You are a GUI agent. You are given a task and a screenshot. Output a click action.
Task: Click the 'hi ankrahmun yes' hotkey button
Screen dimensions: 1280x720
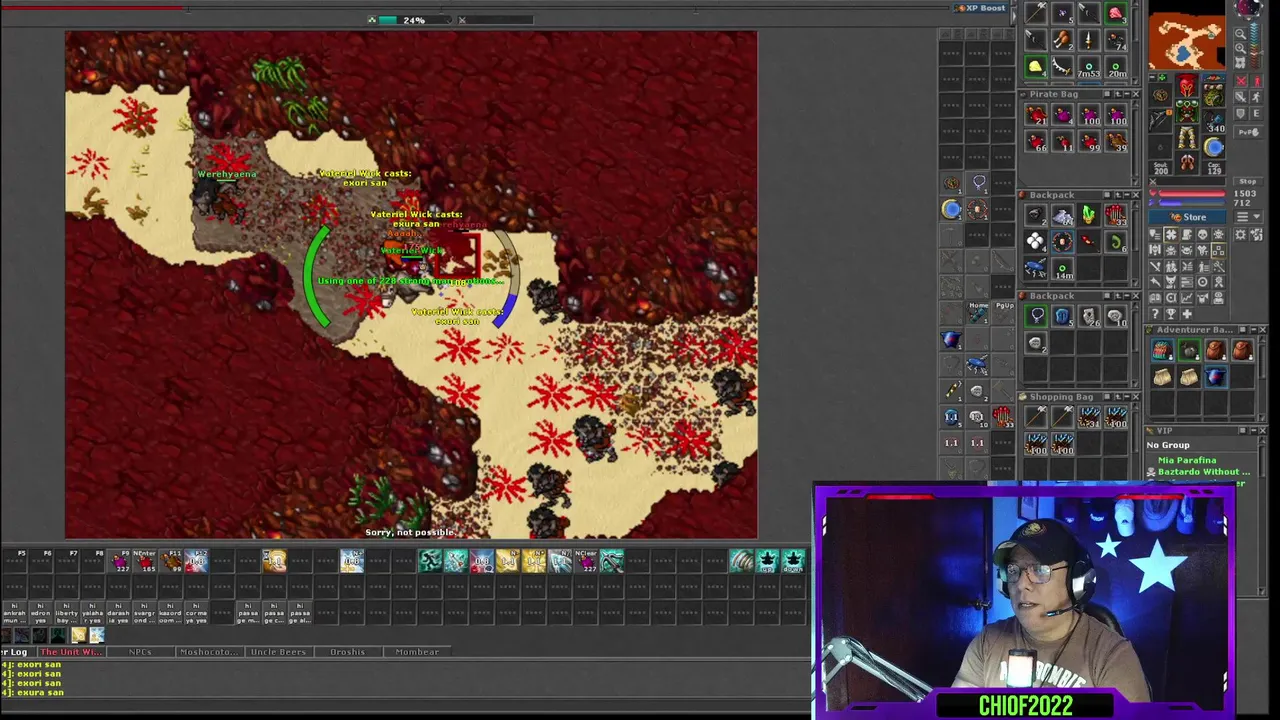[x=15, y=613]
